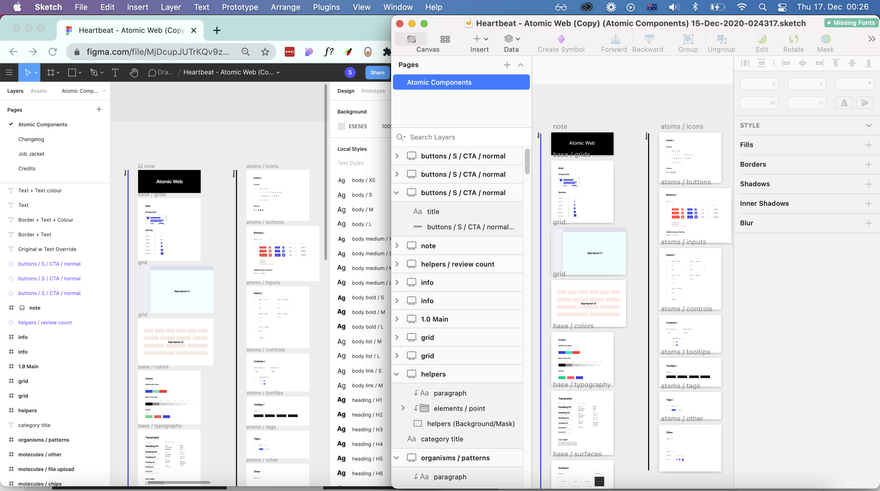
Task: Click the f? font extension icon
Action: tap(329, 52)
